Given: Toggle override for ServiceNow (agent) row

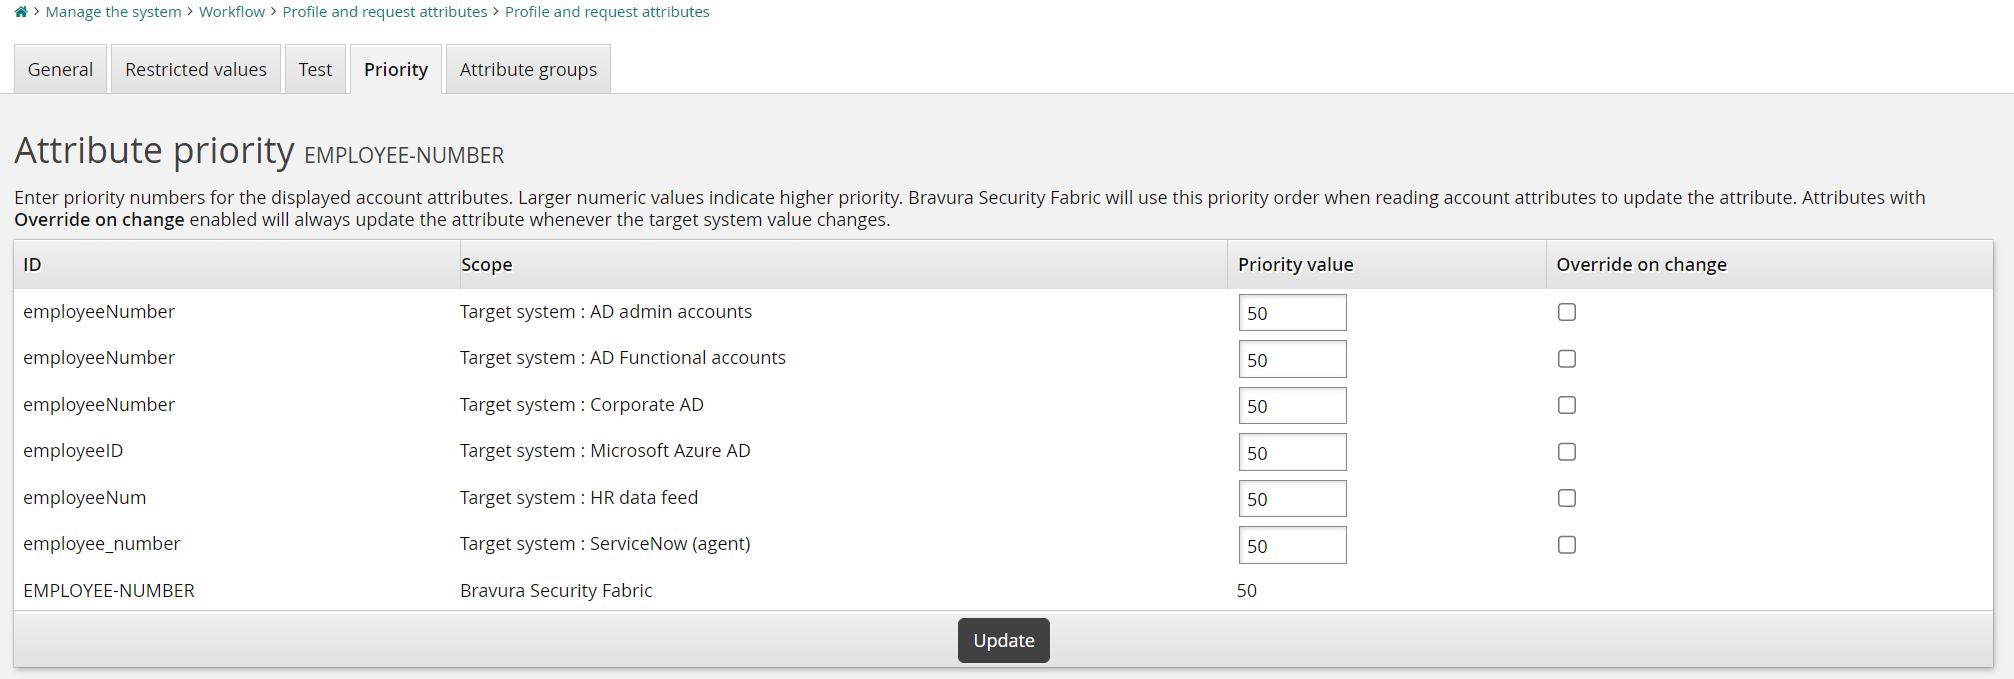Looking at the screenshot, I should tap(1567, 545).
